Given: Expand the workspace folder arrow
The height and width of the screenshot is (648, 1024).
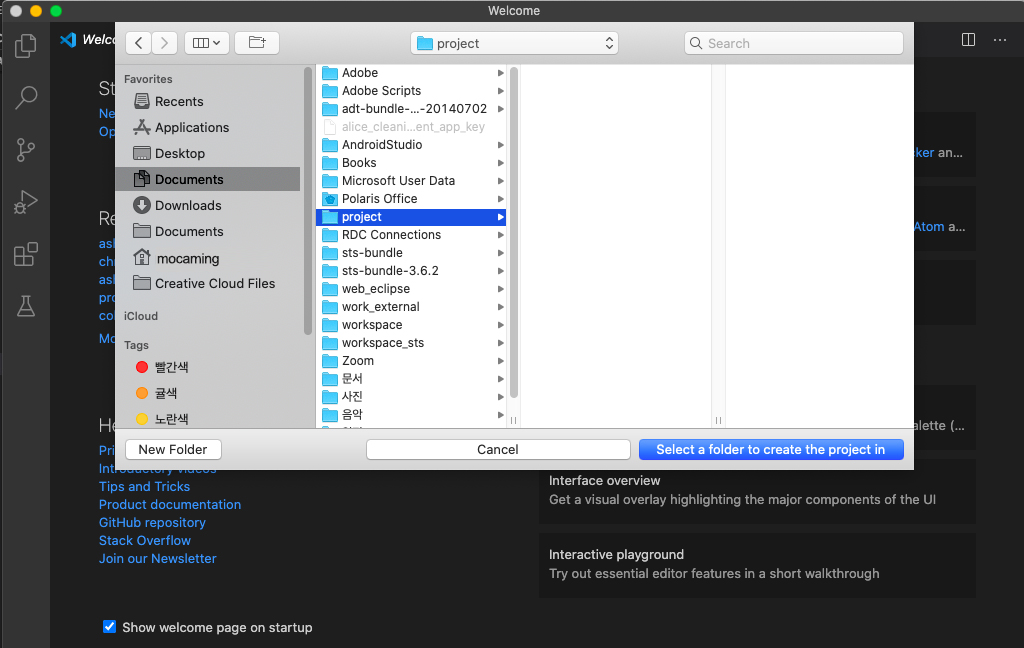Looking at the screenshot, I should pyautogui.click(x=500, y=325).
